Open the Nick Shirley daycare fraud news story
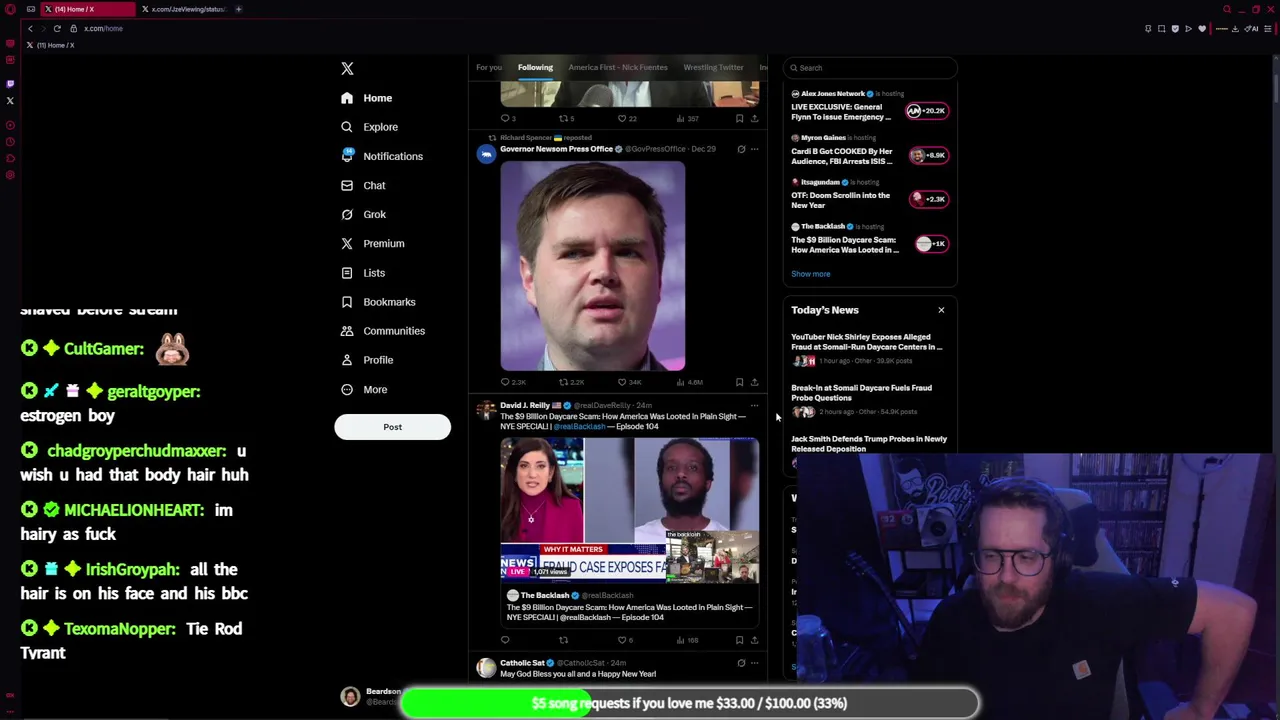This screenshot has width=1280, height=720. (x=868, y=348)
